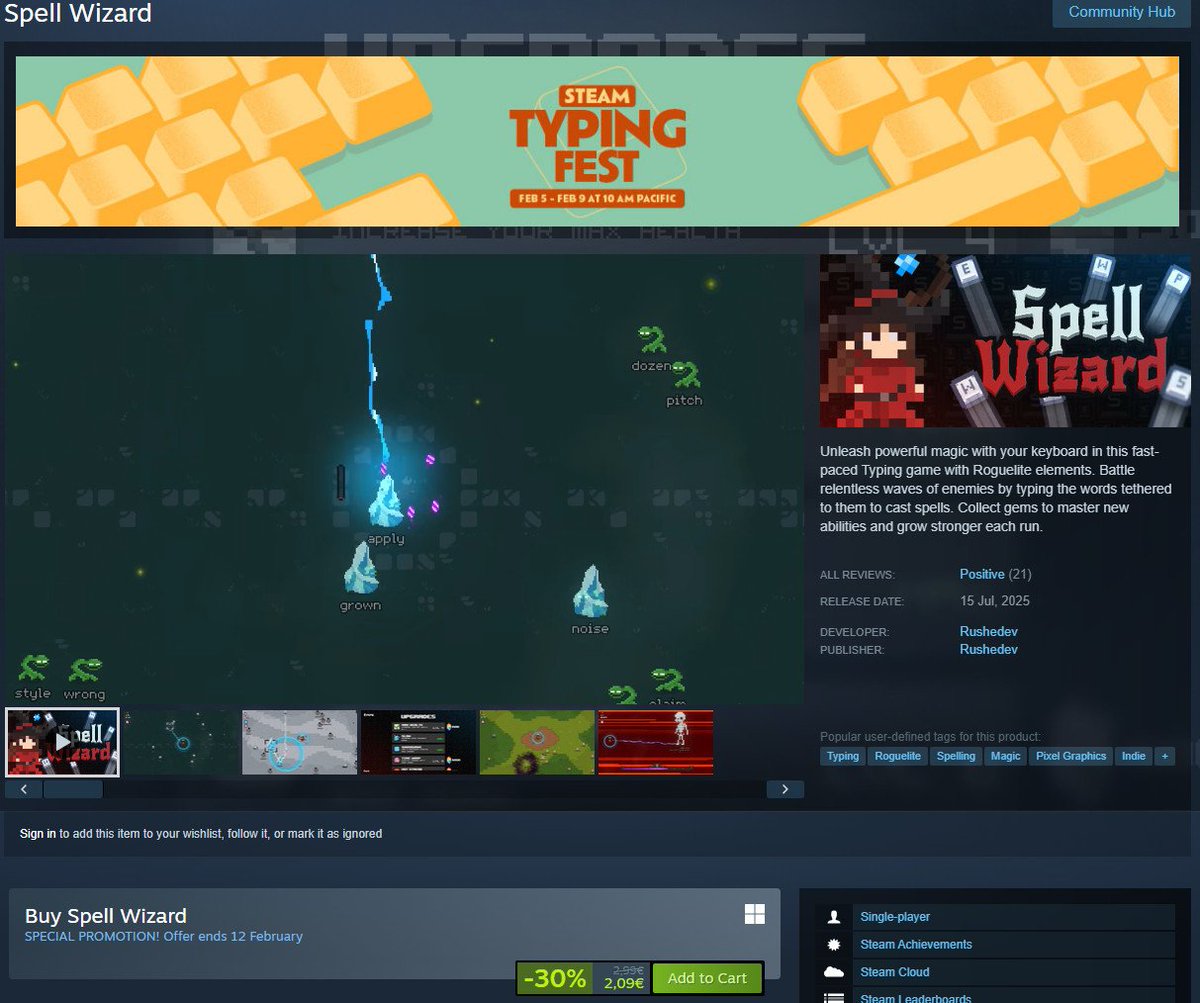Open the Single-player feature link
The height and width of the screenshot is (1003, 1200).
pyautogui.click(x=895, y=917)
